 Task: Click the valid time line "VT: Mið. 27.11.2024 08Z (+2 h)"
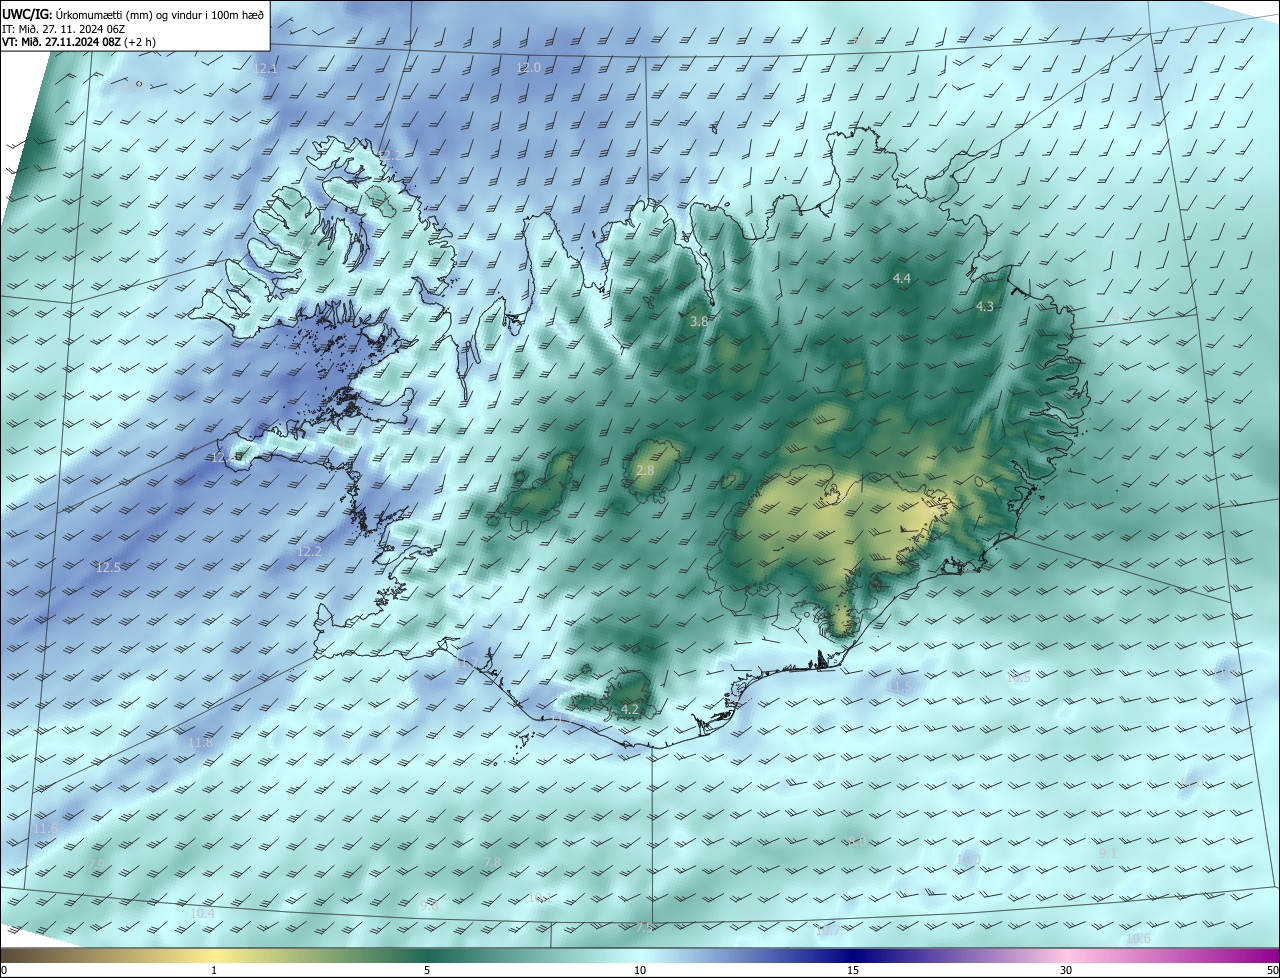click(81, 42)
